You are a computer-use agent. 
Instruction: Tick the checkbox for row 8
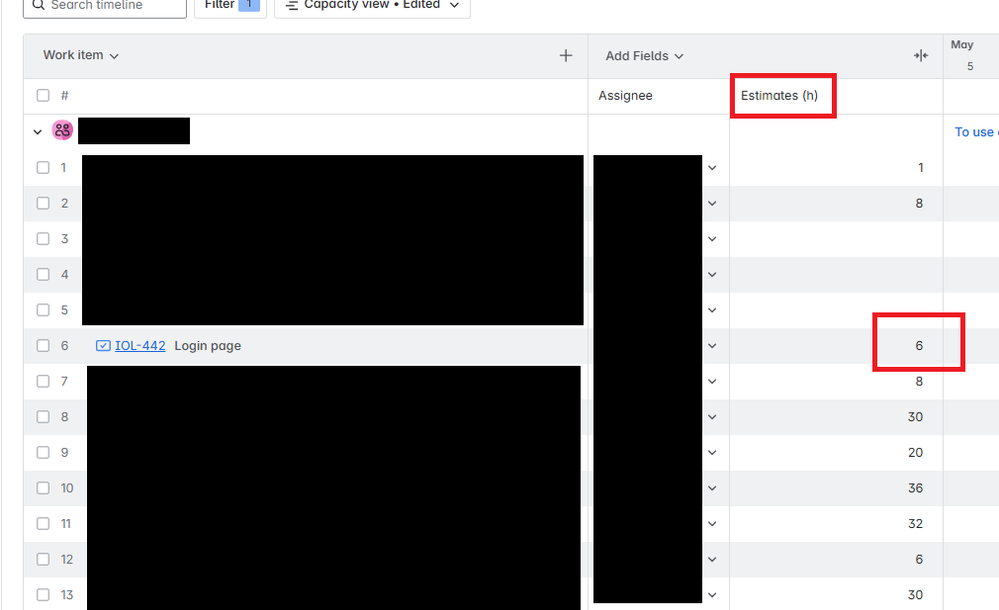tap(43, 417)
